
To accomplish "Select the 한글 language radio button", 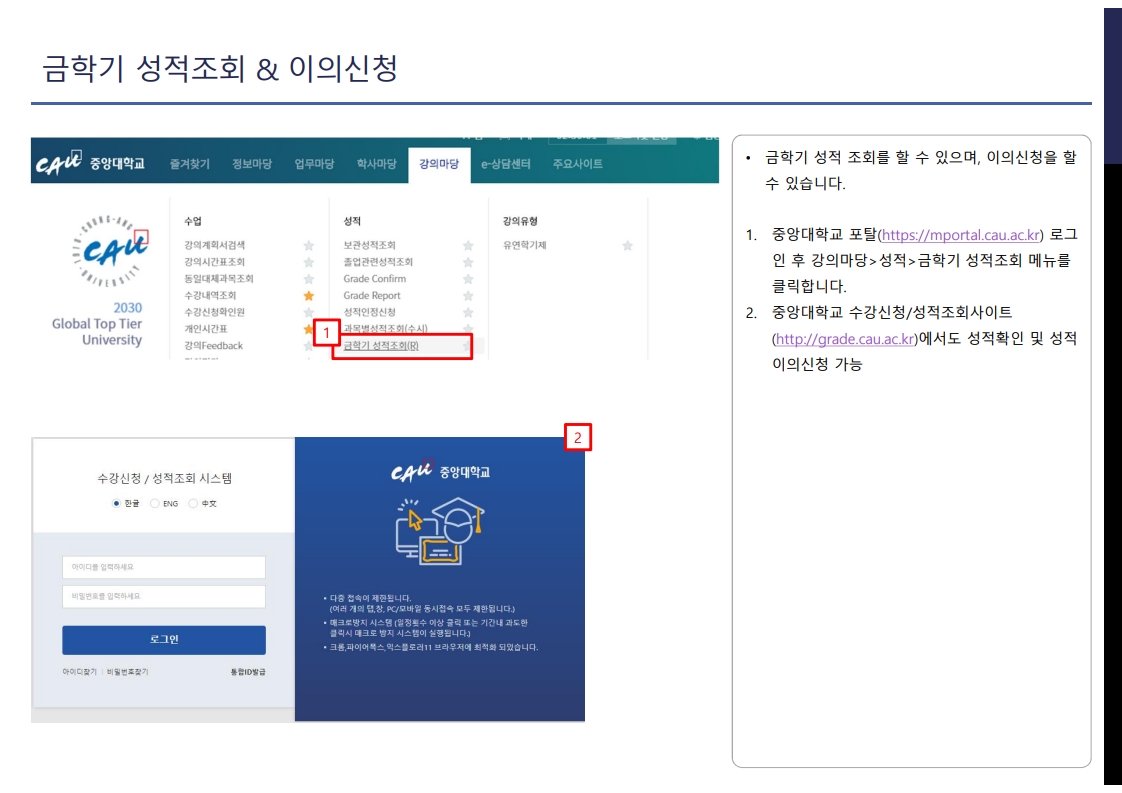I will pos(117,503).
